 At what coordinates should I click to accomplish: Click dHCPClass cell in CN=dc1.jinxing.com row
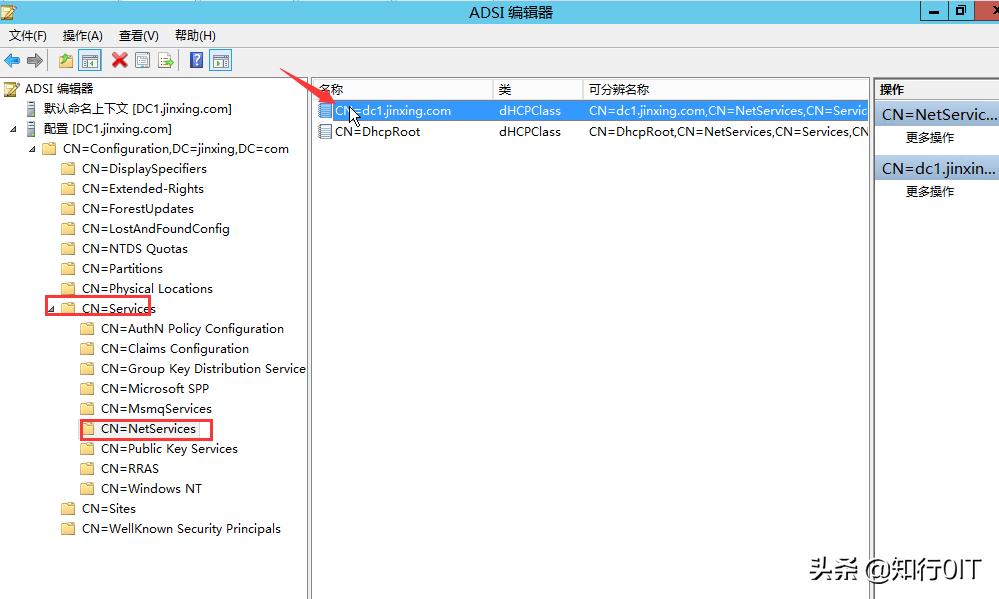tap(529, 111)
